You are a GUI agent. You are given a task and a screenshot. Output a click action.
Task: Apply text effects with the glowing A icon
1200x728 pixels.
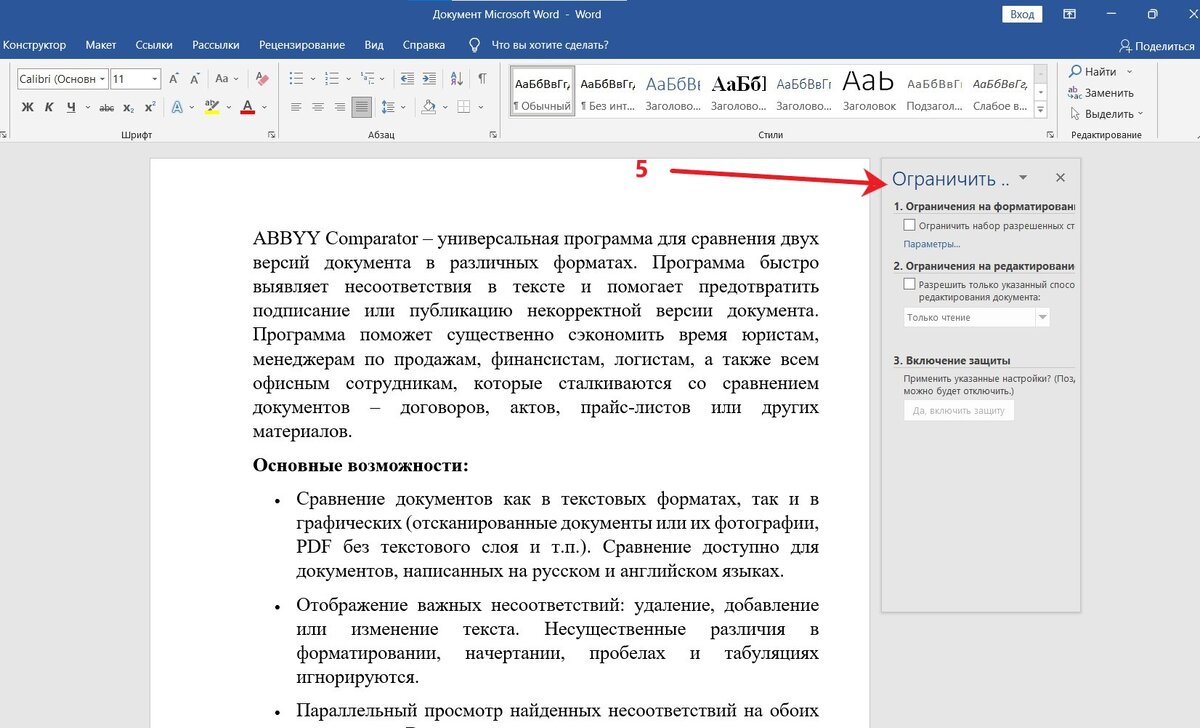point(177,107)
